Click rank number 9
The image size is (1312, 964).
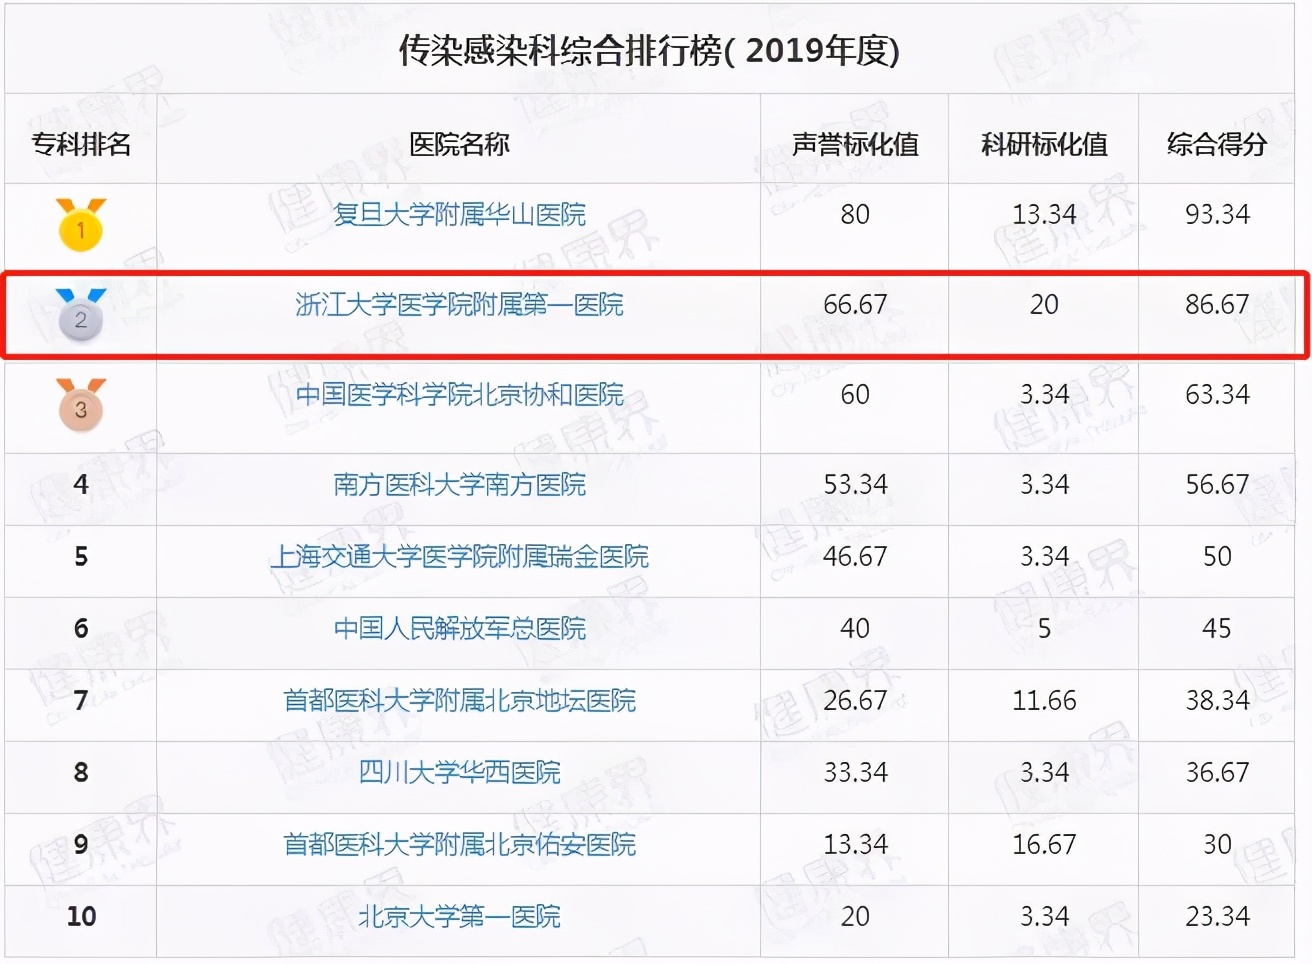pos(81,844)
